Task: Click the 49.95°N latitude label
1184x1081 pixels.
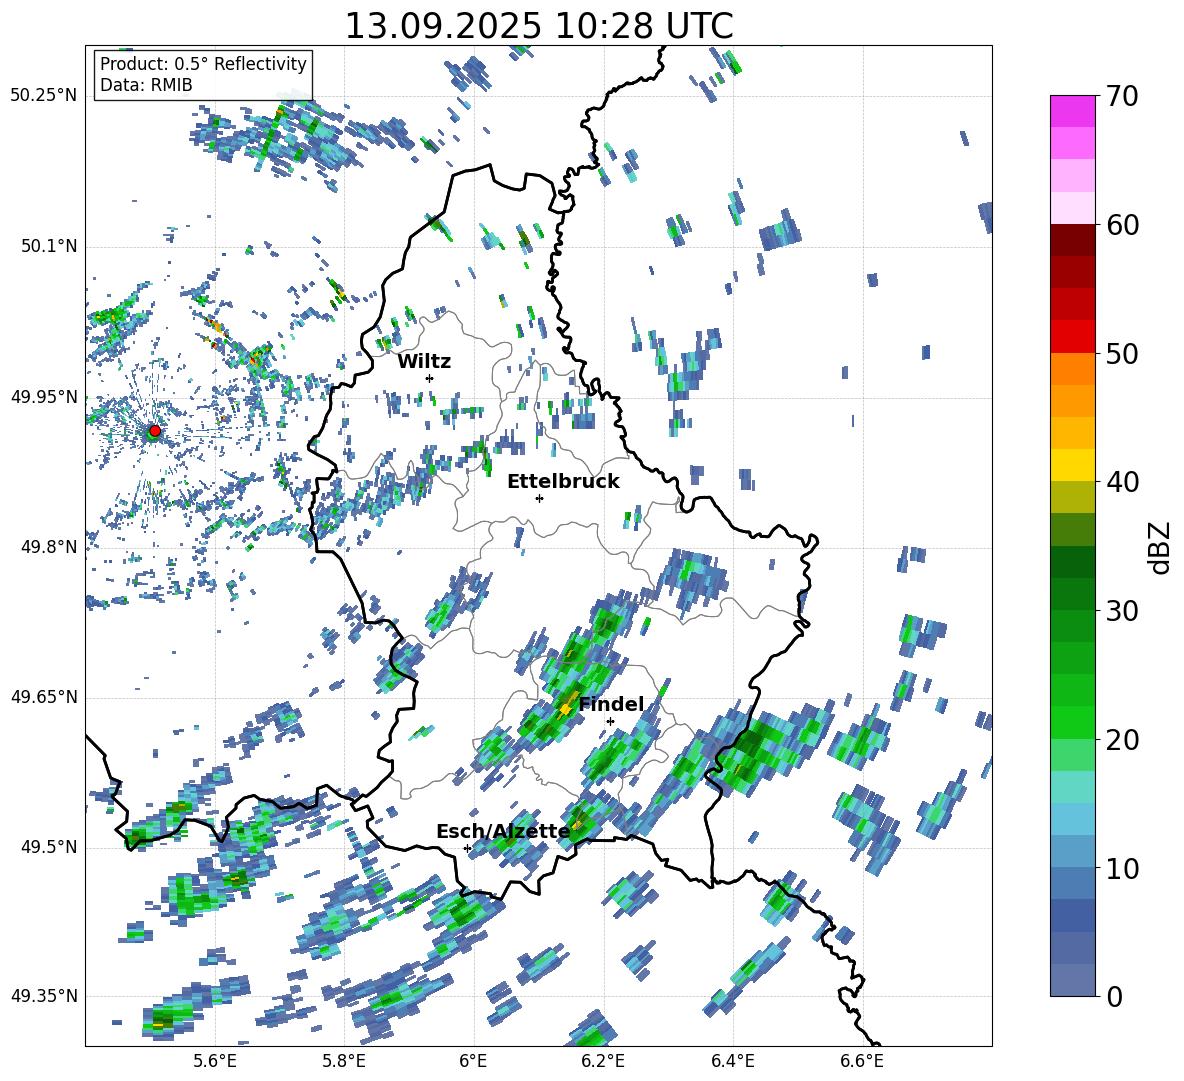Action: (44, 397)
